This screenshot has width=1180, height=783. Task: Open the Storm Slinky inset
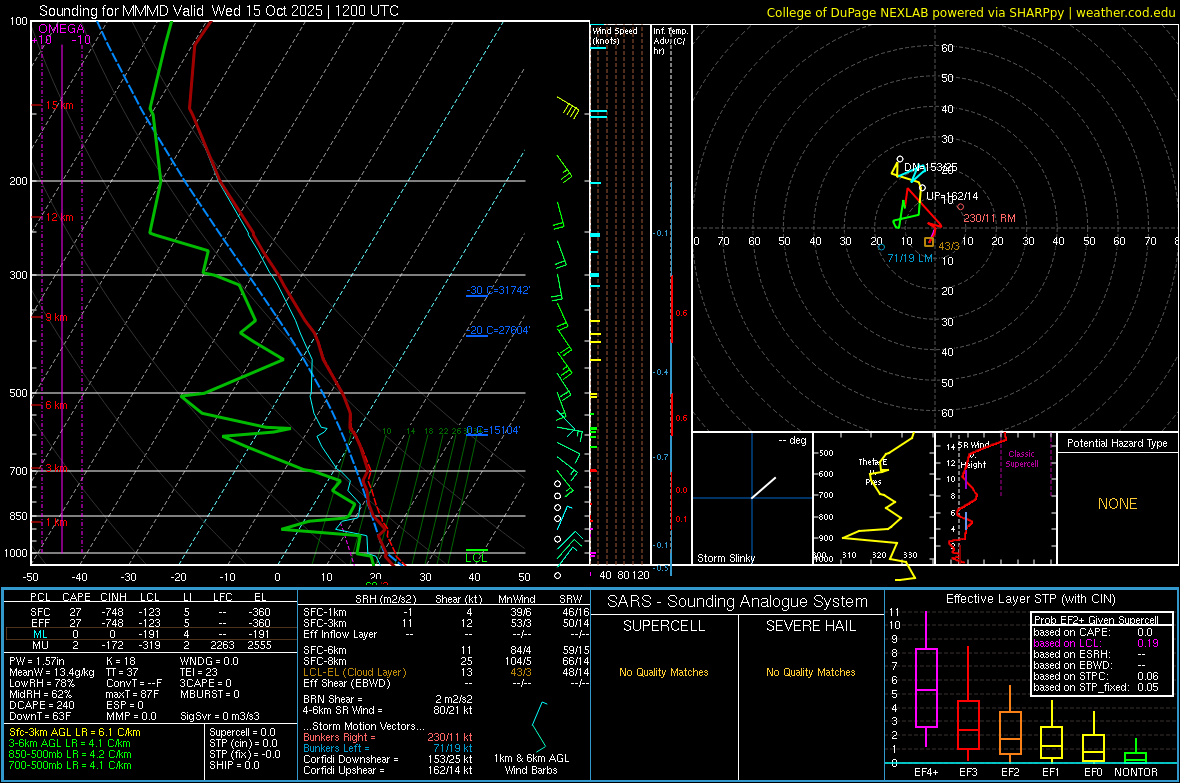pyautogui.click(x=752, y=498)
